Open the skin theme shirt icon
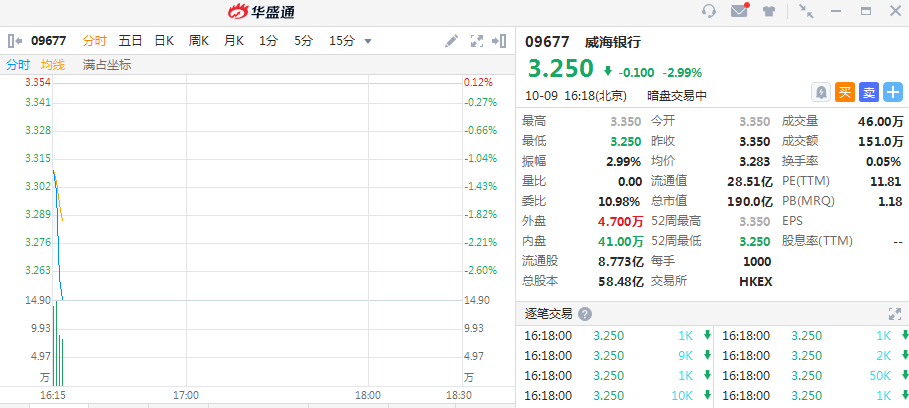 (x=769, y=11)
